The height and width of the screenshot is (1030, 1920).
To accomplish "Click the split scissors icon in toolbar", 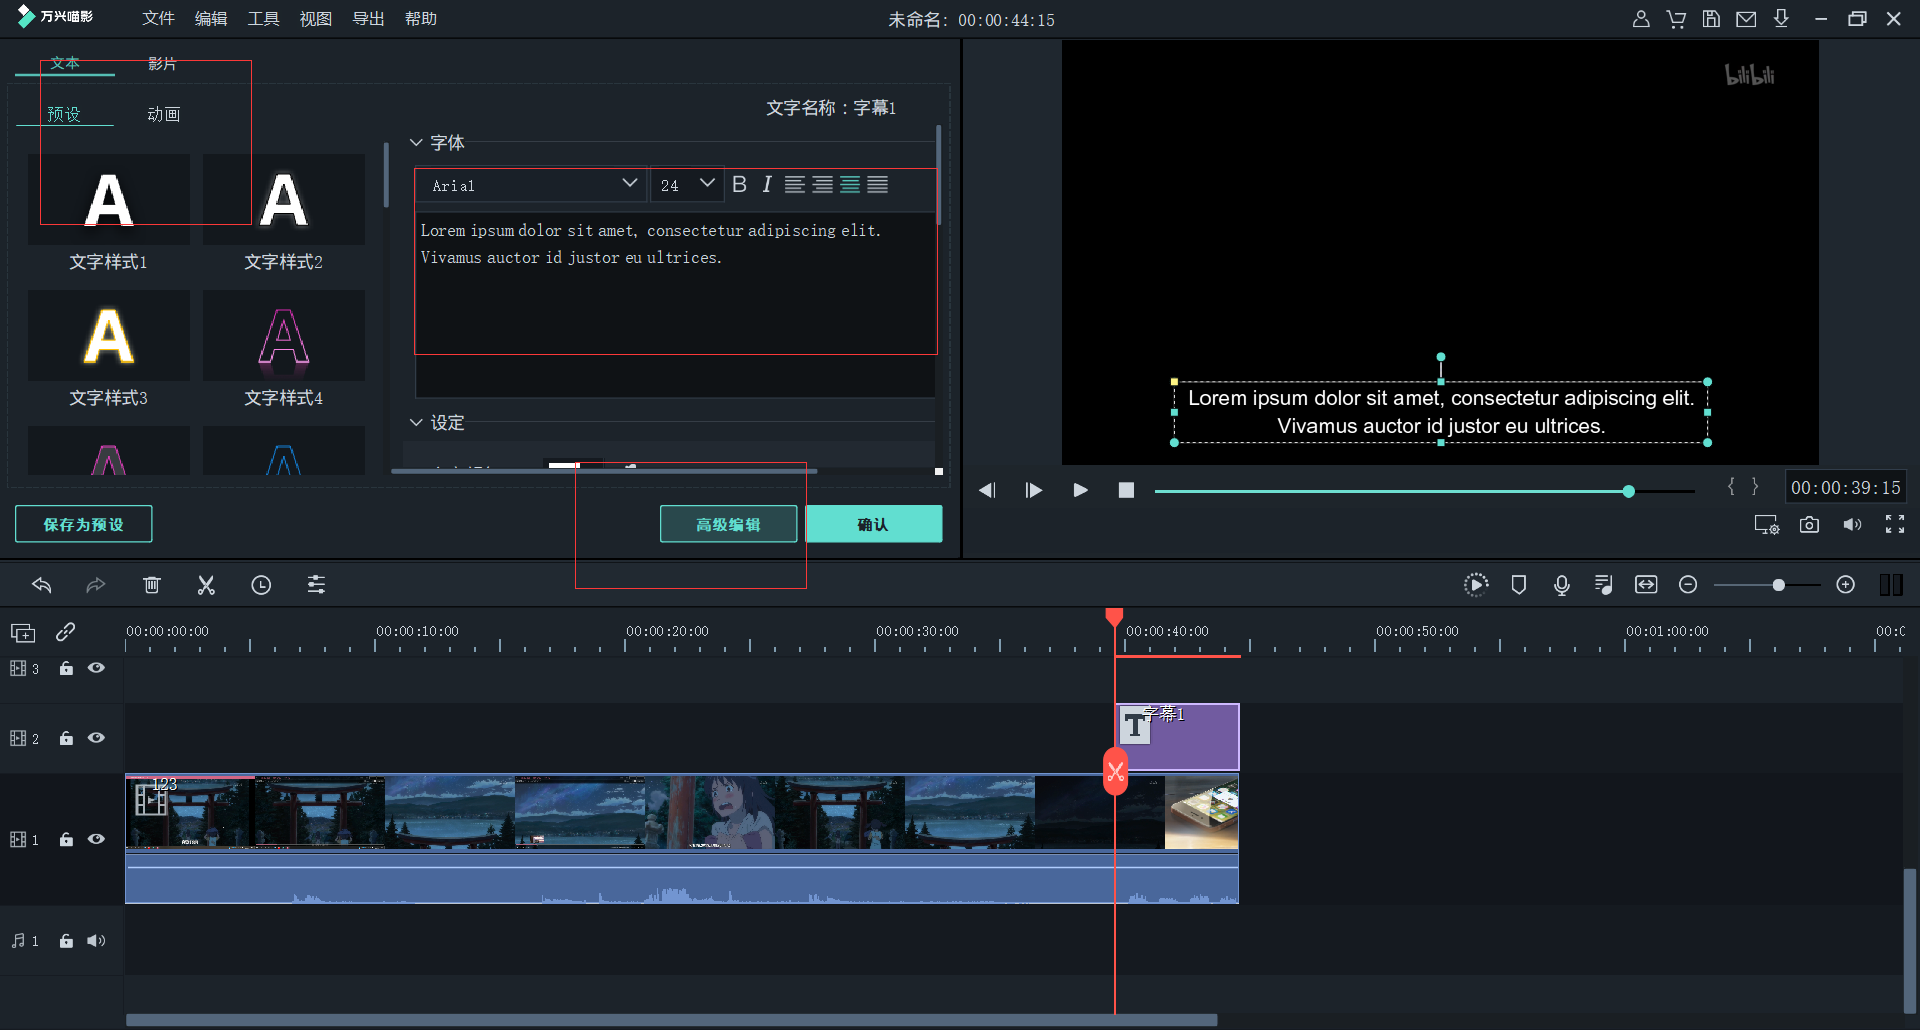I will 206,585.
